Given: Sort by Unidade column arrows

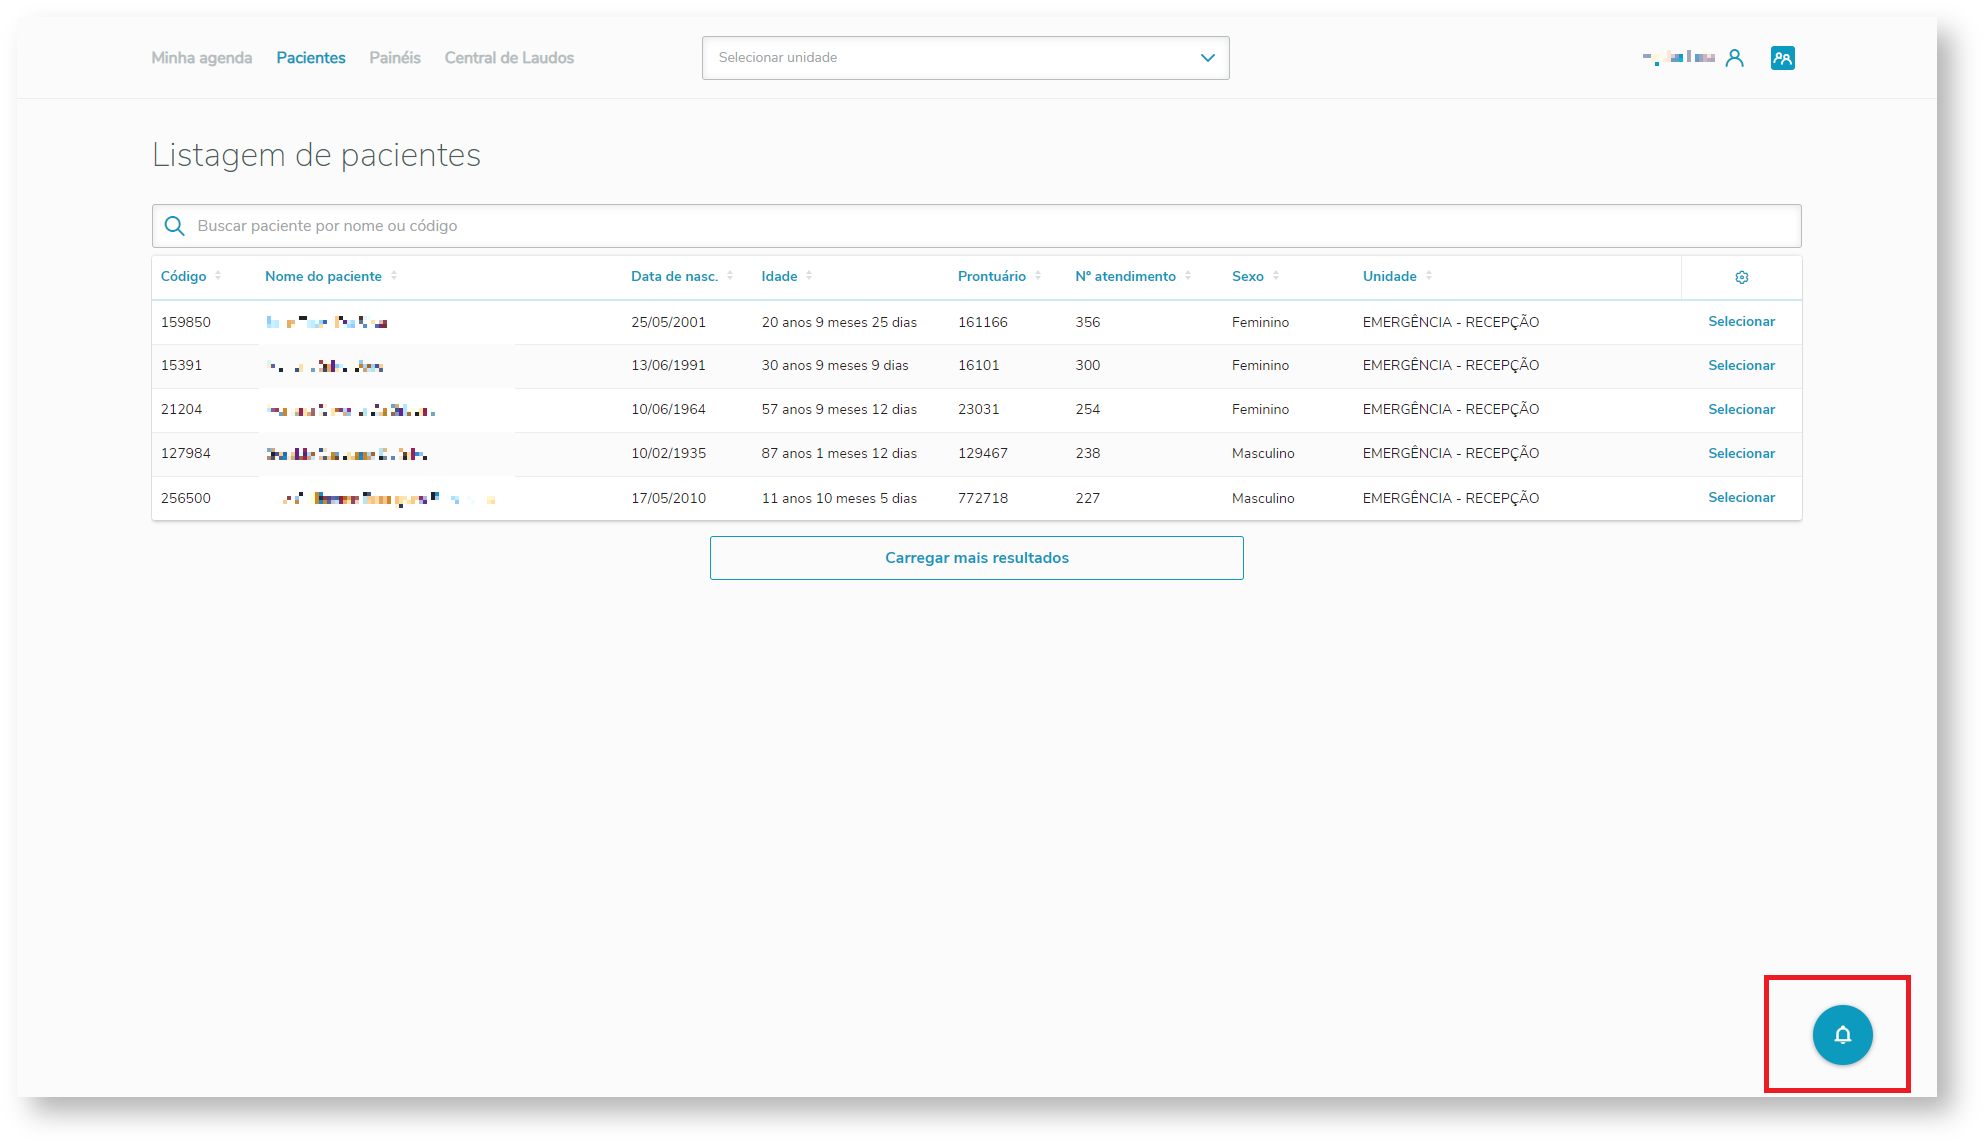Looking at the screenshot, I should point(1429,276).
